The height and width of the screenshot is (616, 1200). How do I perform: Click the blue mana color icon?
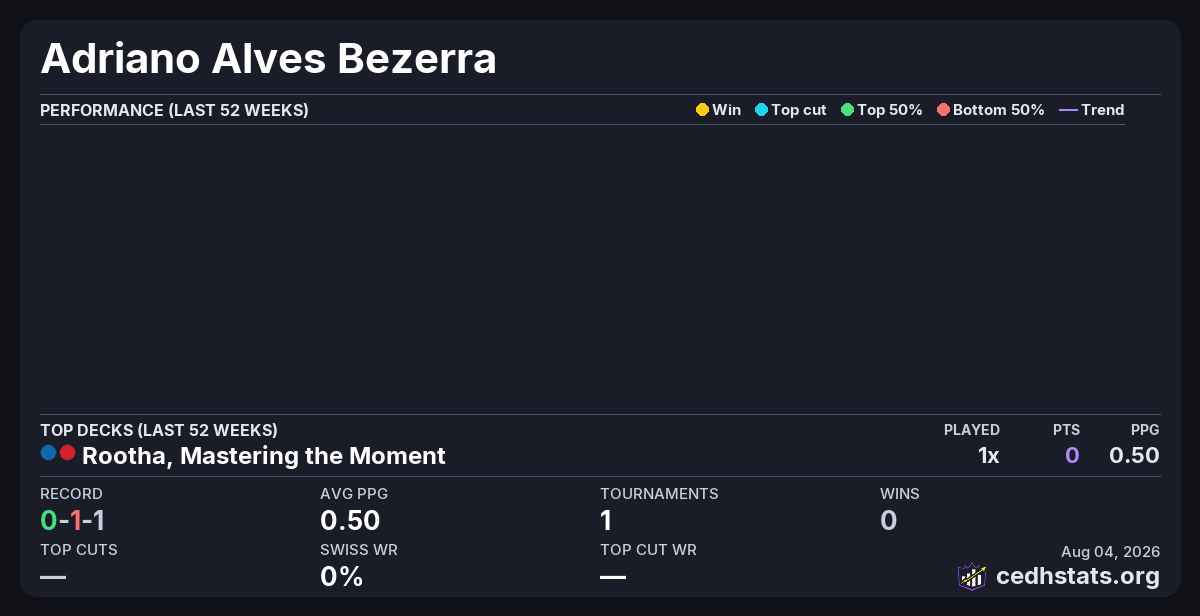click(48, 452)
